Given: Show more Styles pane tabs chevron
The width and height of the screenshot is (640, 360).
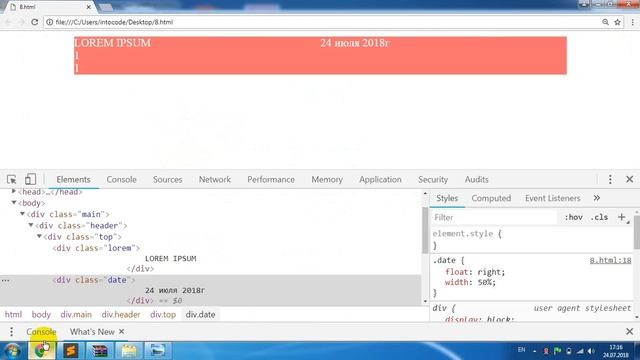Looking at the screenshot, I should pyautogui.click(x=597, y=198).
